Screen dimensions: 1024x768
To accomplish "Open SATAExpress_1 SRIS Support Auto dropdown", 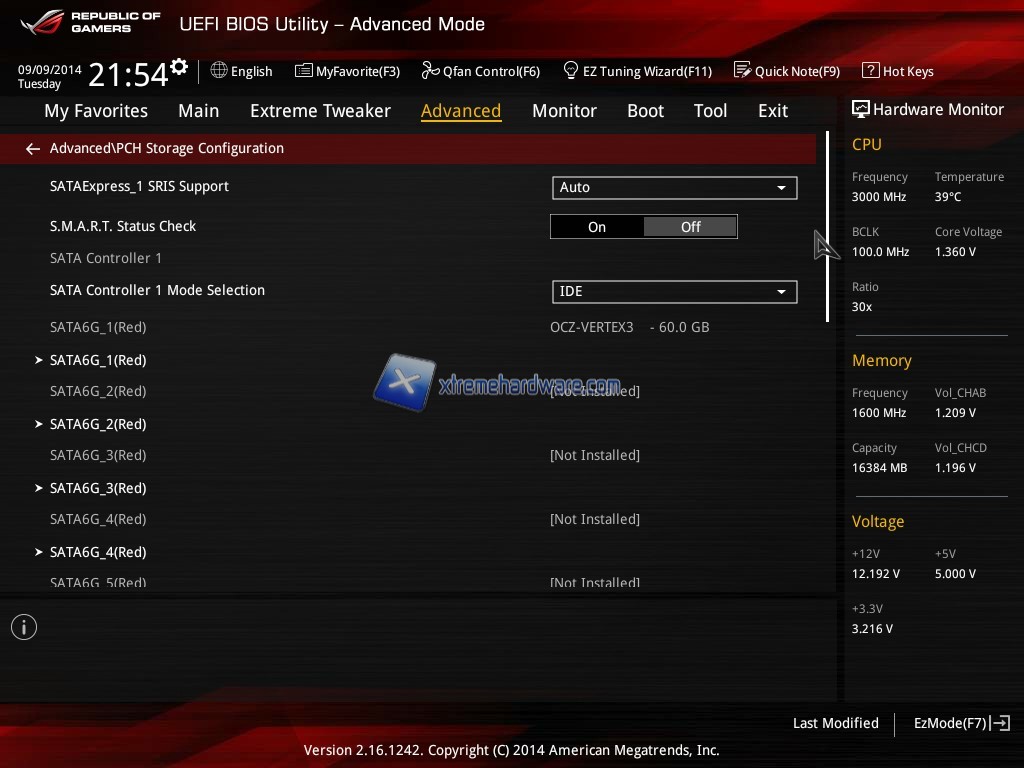I will pos(674,187).
